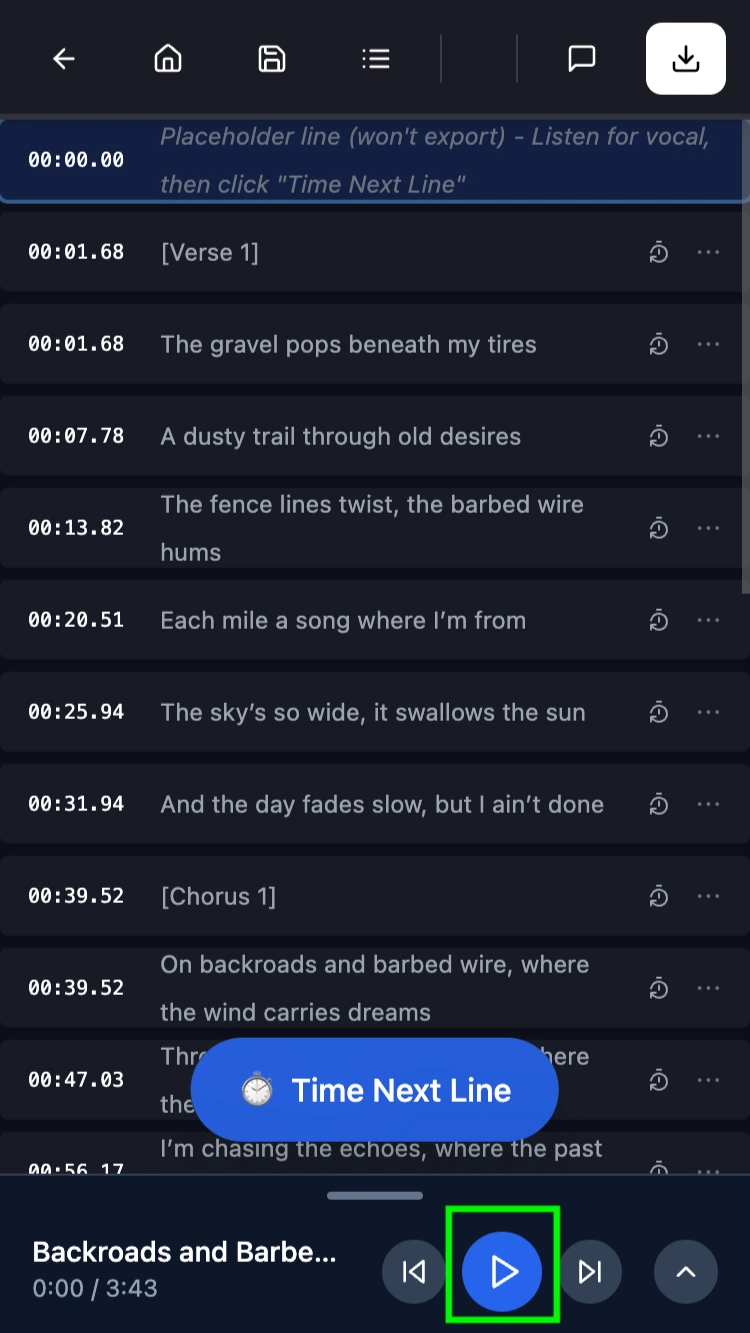750x1333 pixels.
Task: Open the Home screen icon
Action: pos(167,59)
